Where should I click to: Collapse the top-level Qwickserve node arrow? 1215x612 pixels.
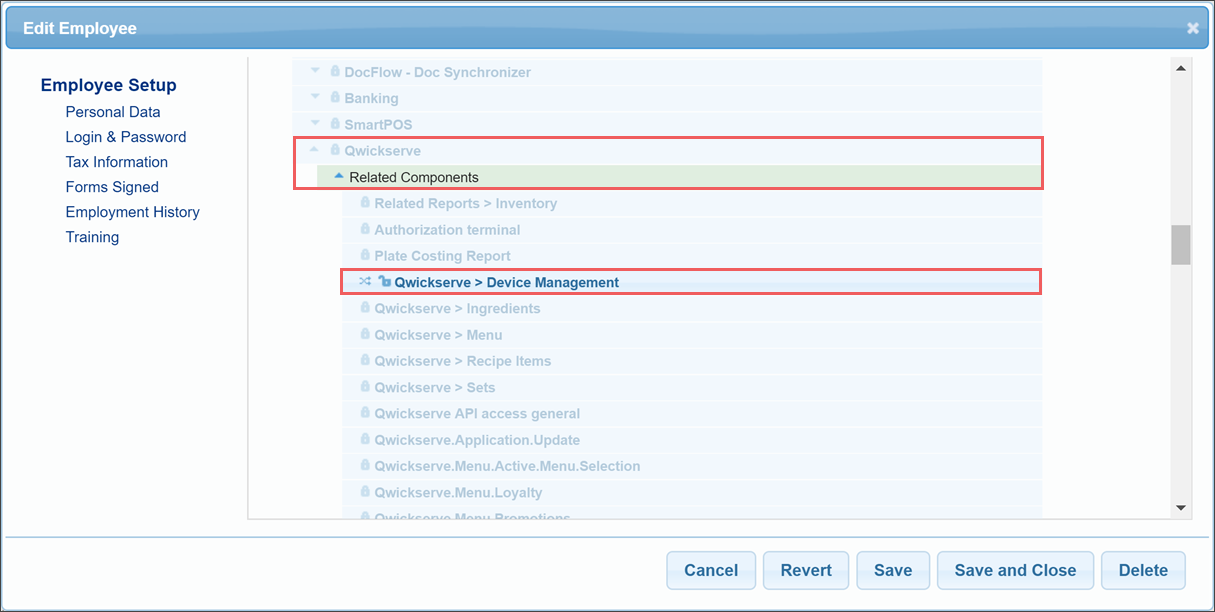315,150
